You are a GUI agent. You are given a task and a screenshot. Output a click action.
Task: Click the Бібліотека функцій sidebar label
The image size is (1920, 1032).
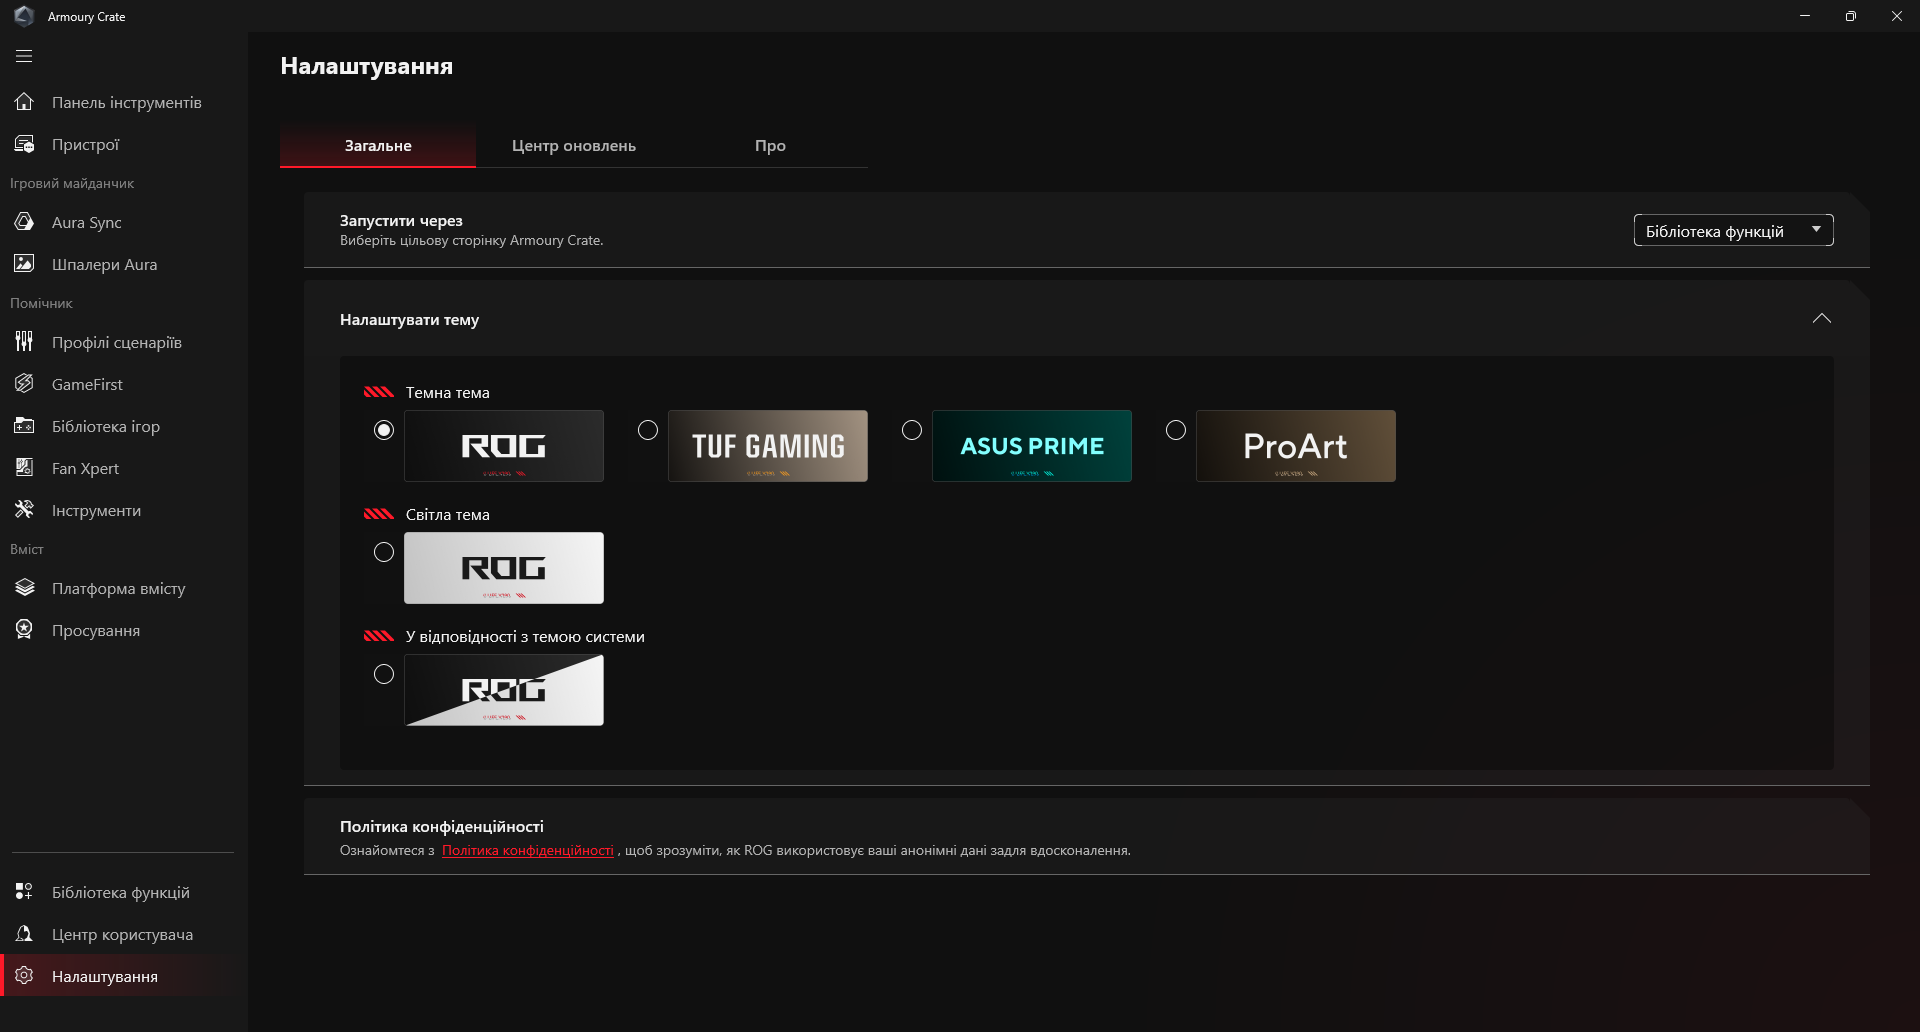click(121, 893)
